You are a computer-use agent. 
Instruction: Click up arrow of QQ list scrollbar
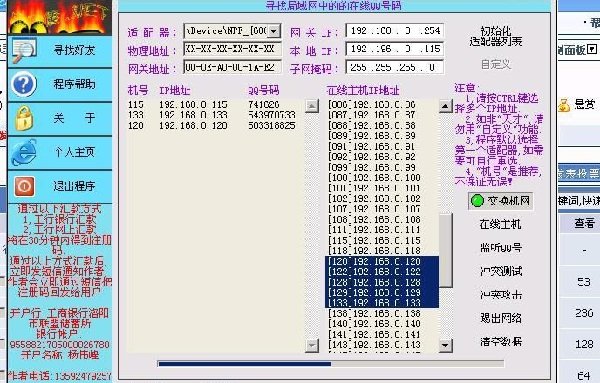312,106
